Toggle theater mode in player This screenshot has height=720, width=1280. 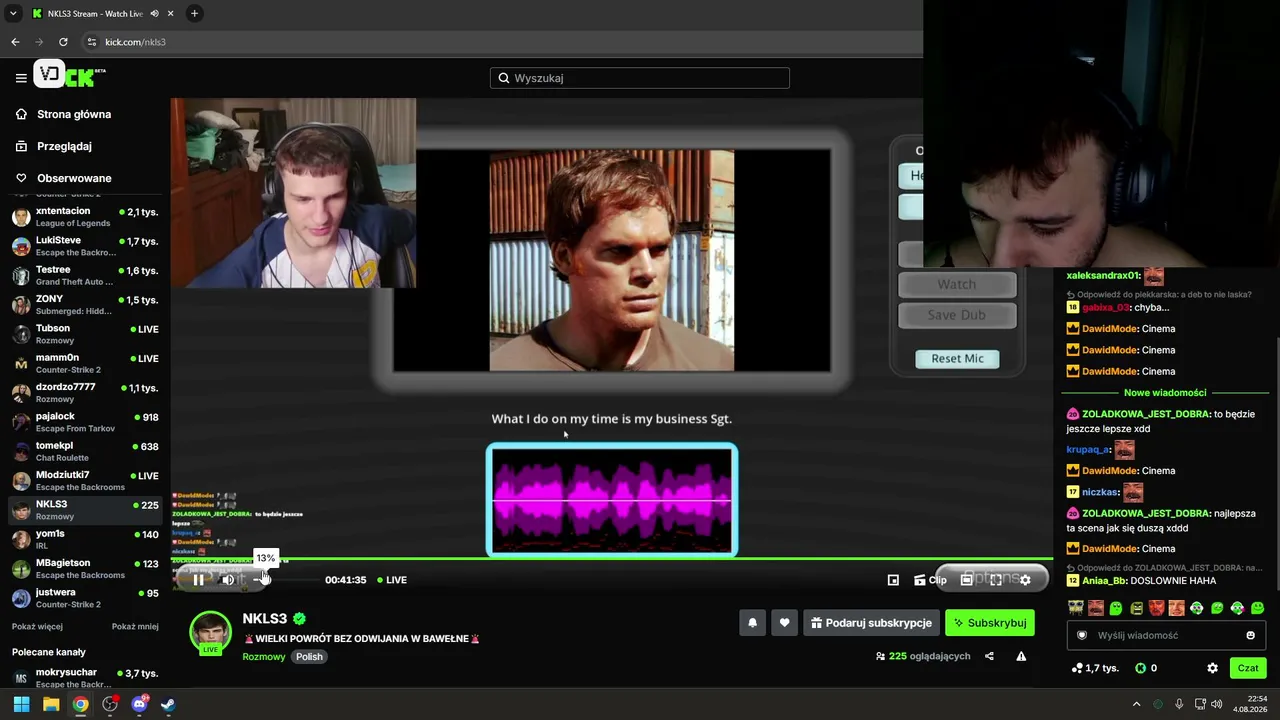coord(967,580)
